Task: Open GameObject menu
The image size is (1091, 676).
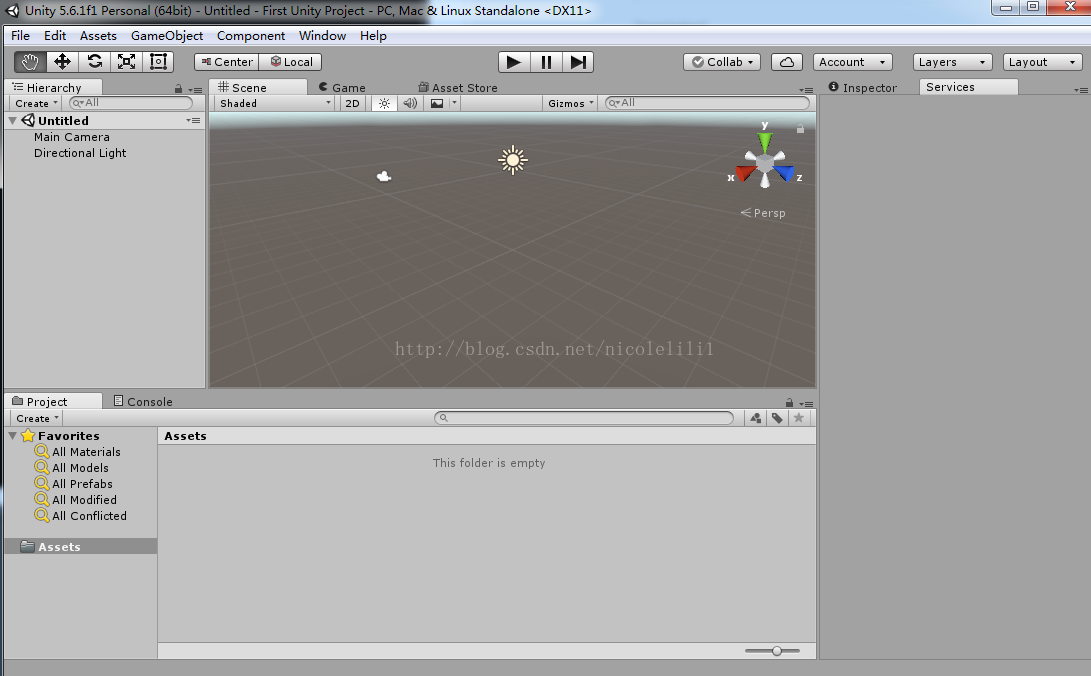Action: pyautogui.click(x=167, y=35)
